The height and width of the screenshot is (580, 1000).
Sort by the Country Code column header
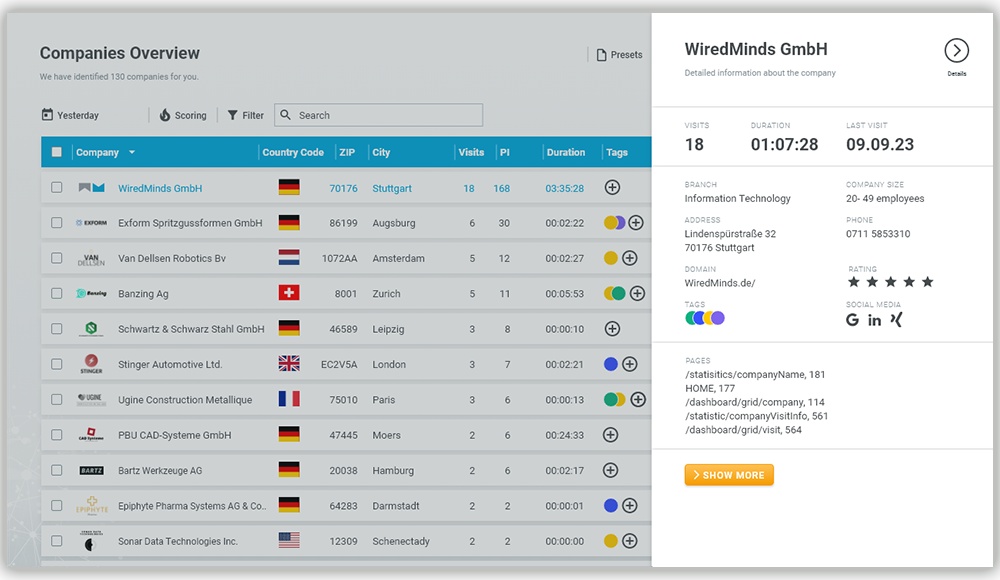tap(293, 152)
